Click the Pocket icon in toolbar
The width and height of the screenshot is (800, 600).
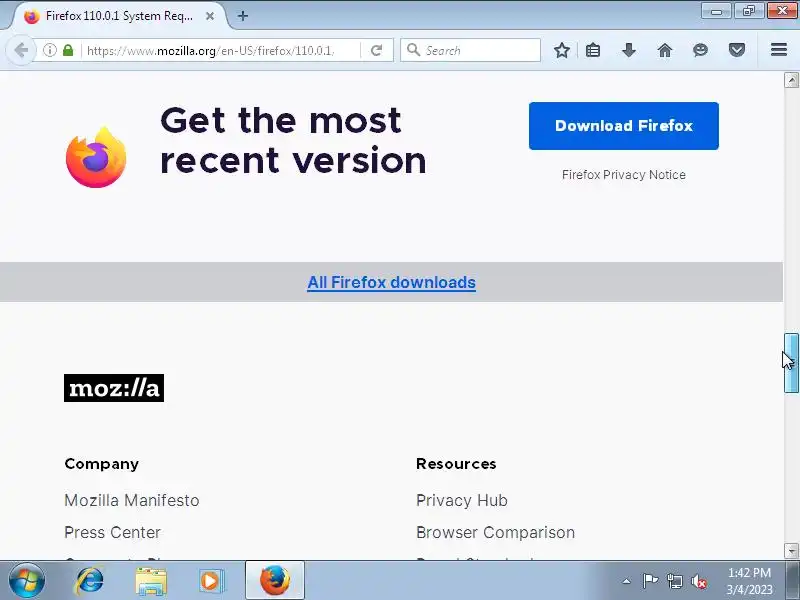click(x=737, y=50)
